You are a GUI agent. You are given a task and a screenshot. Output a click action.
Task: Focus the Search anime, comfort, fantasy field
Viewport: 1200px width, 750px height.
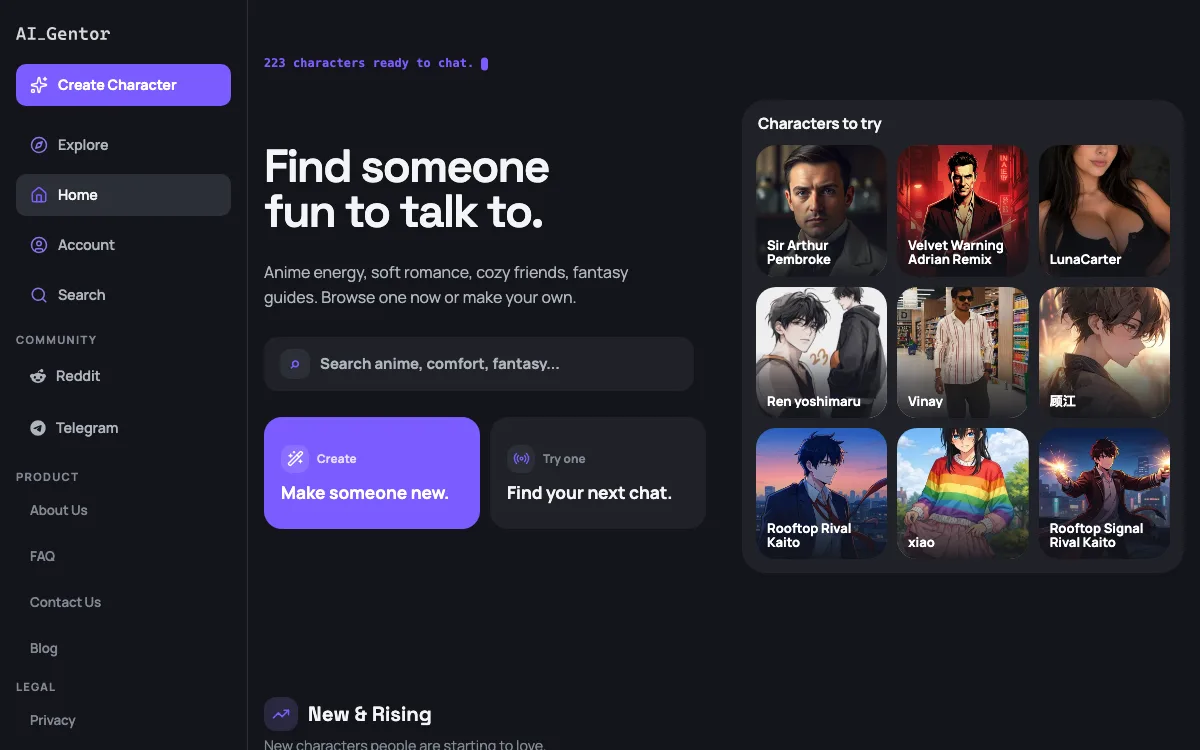tap(479, 364)
